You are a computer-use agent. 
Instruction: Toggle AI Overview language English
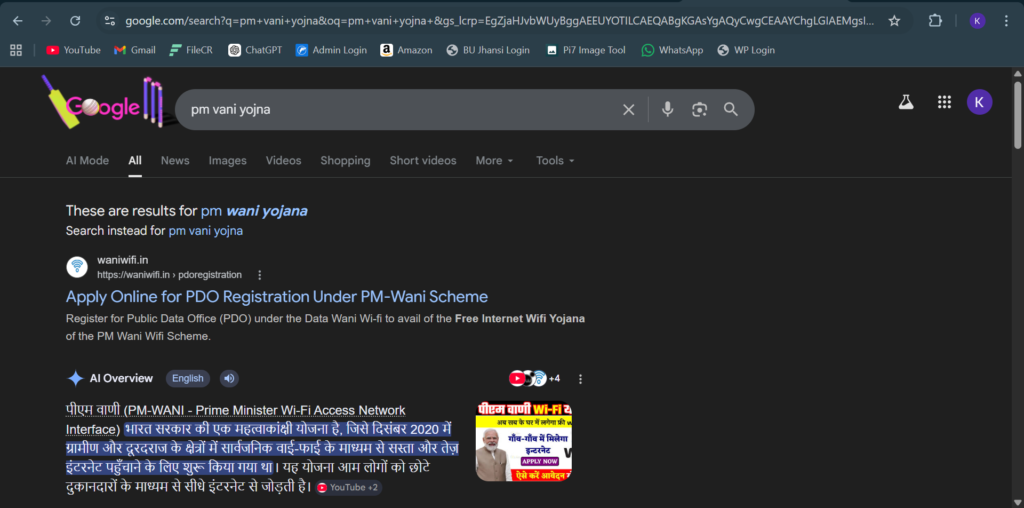(x=187, y=378)
